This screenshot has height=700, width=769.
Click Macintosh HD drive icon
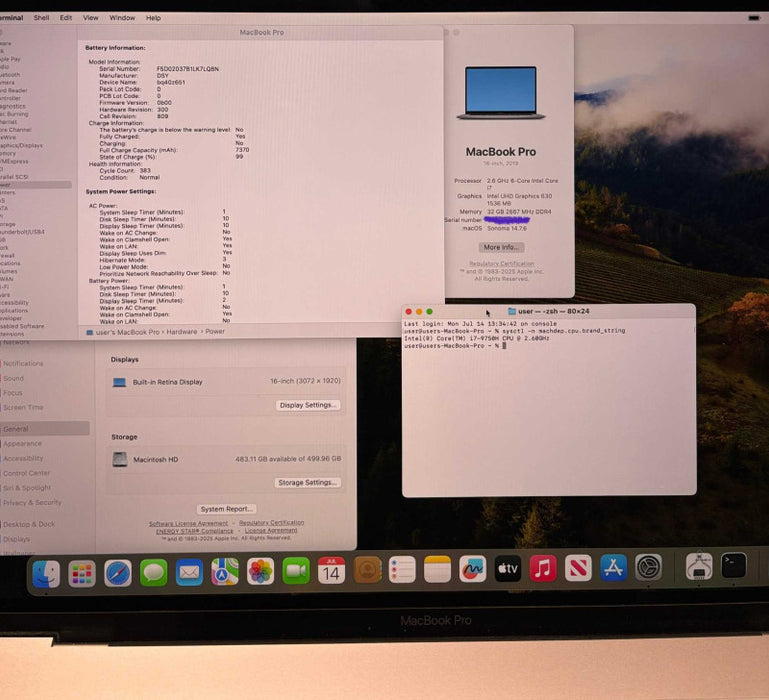click(120, 459)
